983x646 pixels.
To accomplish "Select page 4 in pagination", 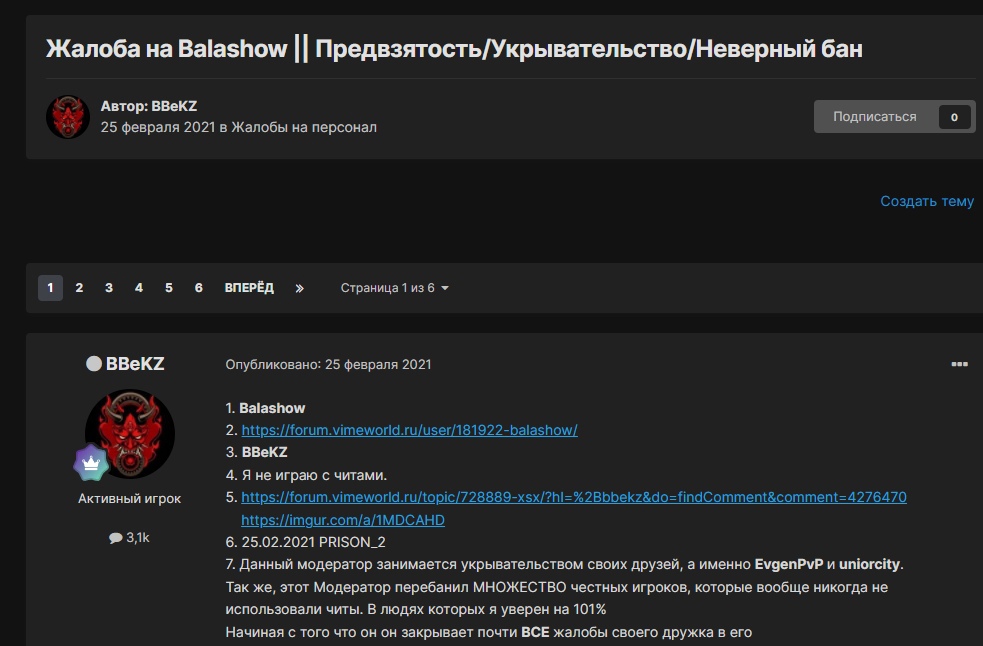I will (x=139, y=288).
